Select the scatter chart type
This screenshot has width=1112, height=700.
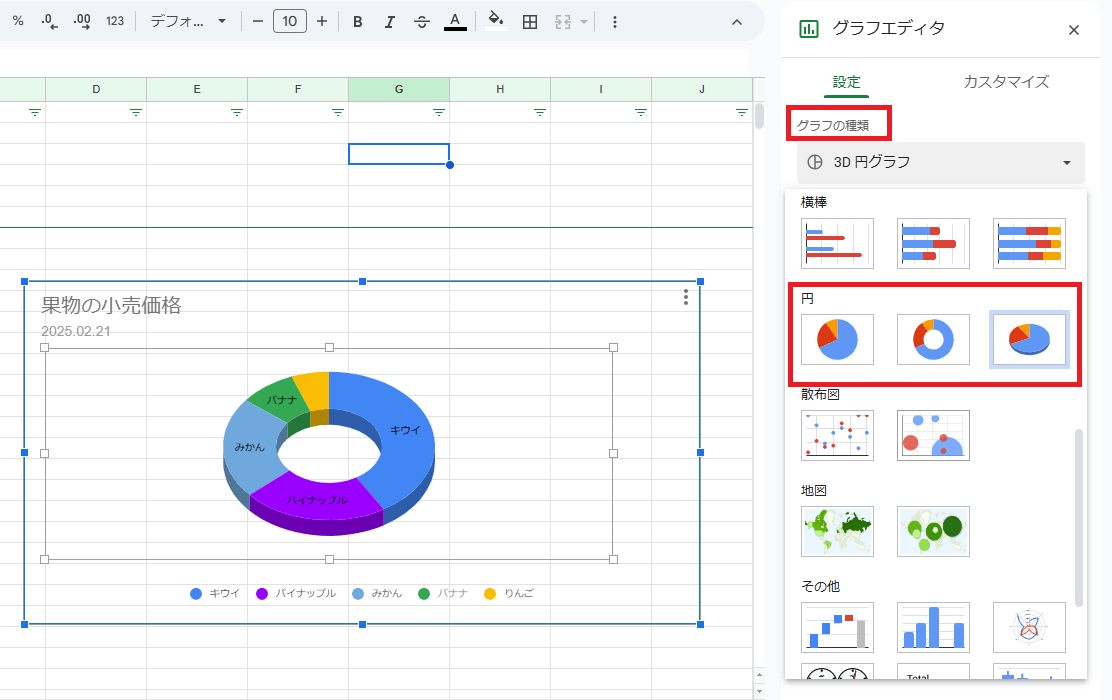[x=837, y=435]
